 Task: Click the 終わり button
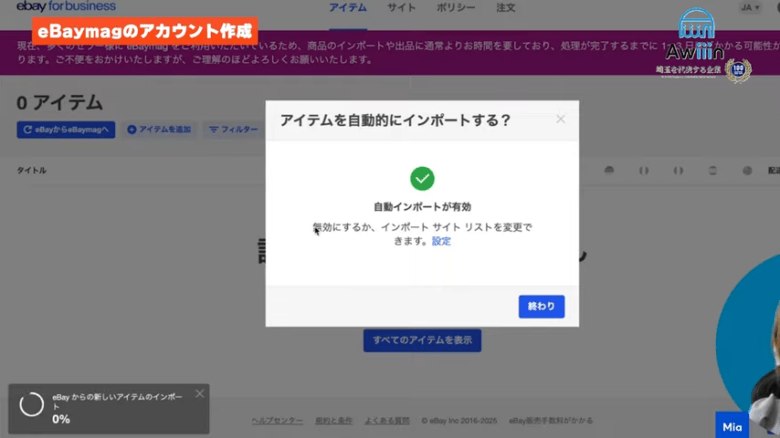tap(541, 306)
